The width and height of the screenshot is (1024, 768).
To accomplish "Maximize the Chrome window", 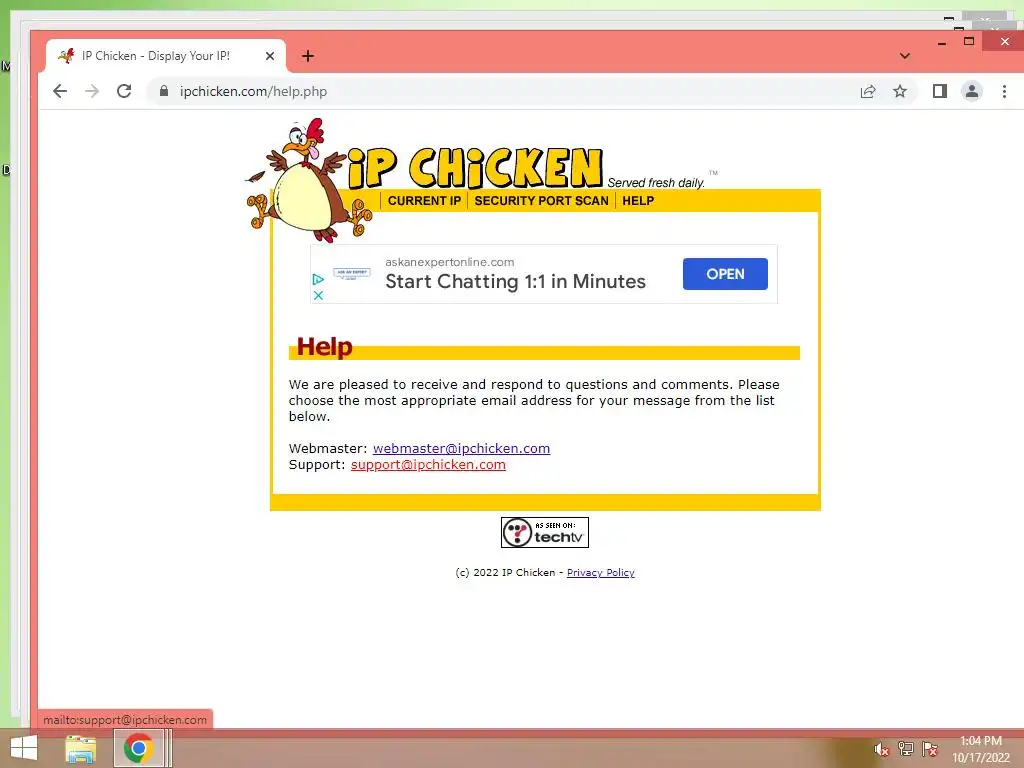I will point(969,41).
